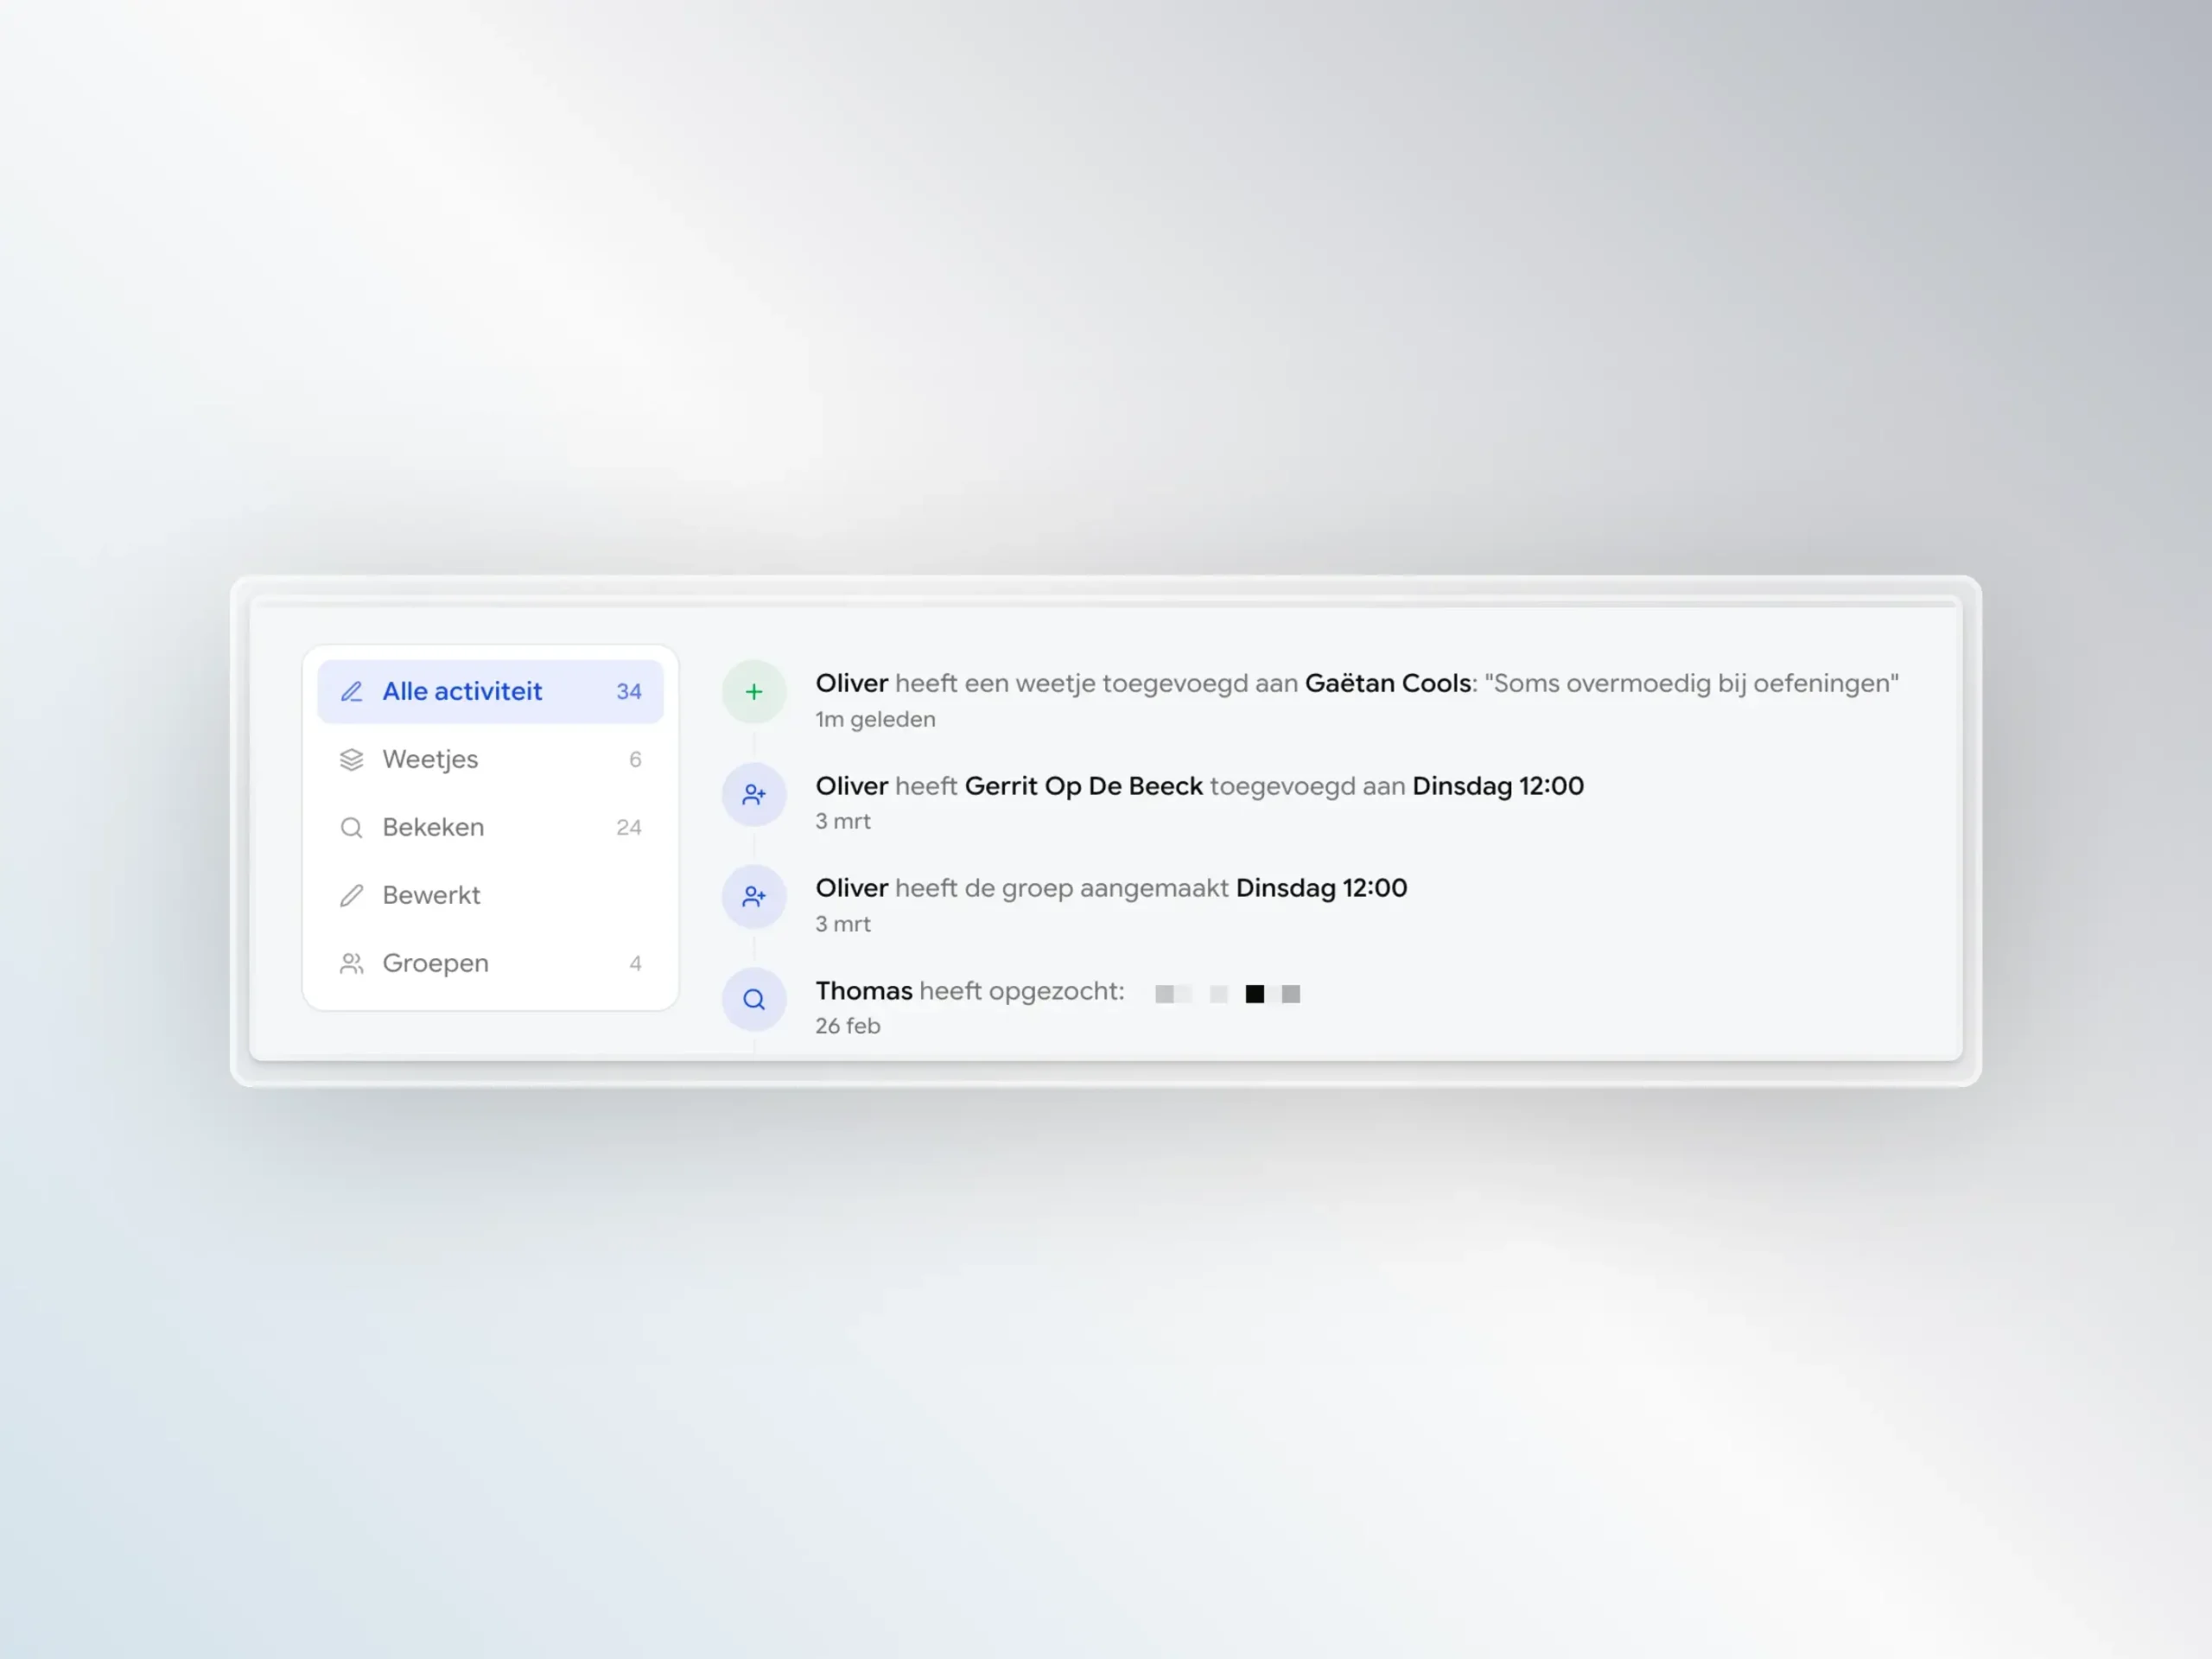The image size is (2212, 1659).
Task: Open Dinsdag 12:00 in the groep aangemaakt entry
Action: (x=1321, y=888)
